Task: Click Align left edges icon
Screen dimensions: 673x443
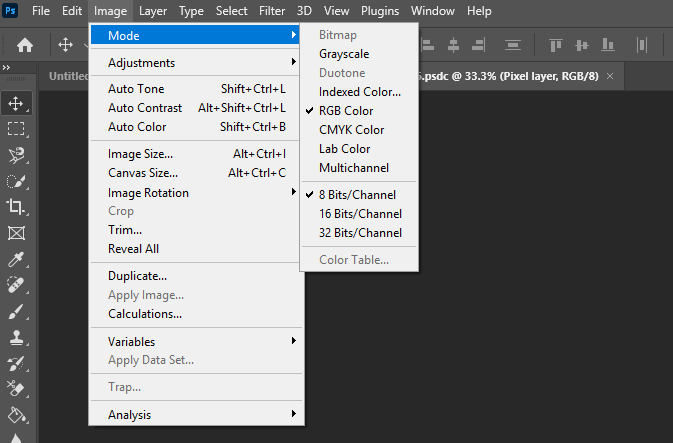Action: click(427, 45)
